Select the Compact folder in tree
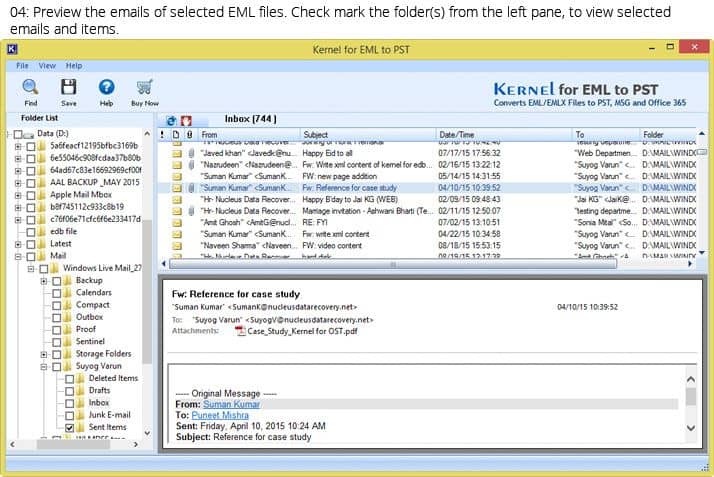Image resolution: width=714 pixels, height=477 pixels. [92, 305]
